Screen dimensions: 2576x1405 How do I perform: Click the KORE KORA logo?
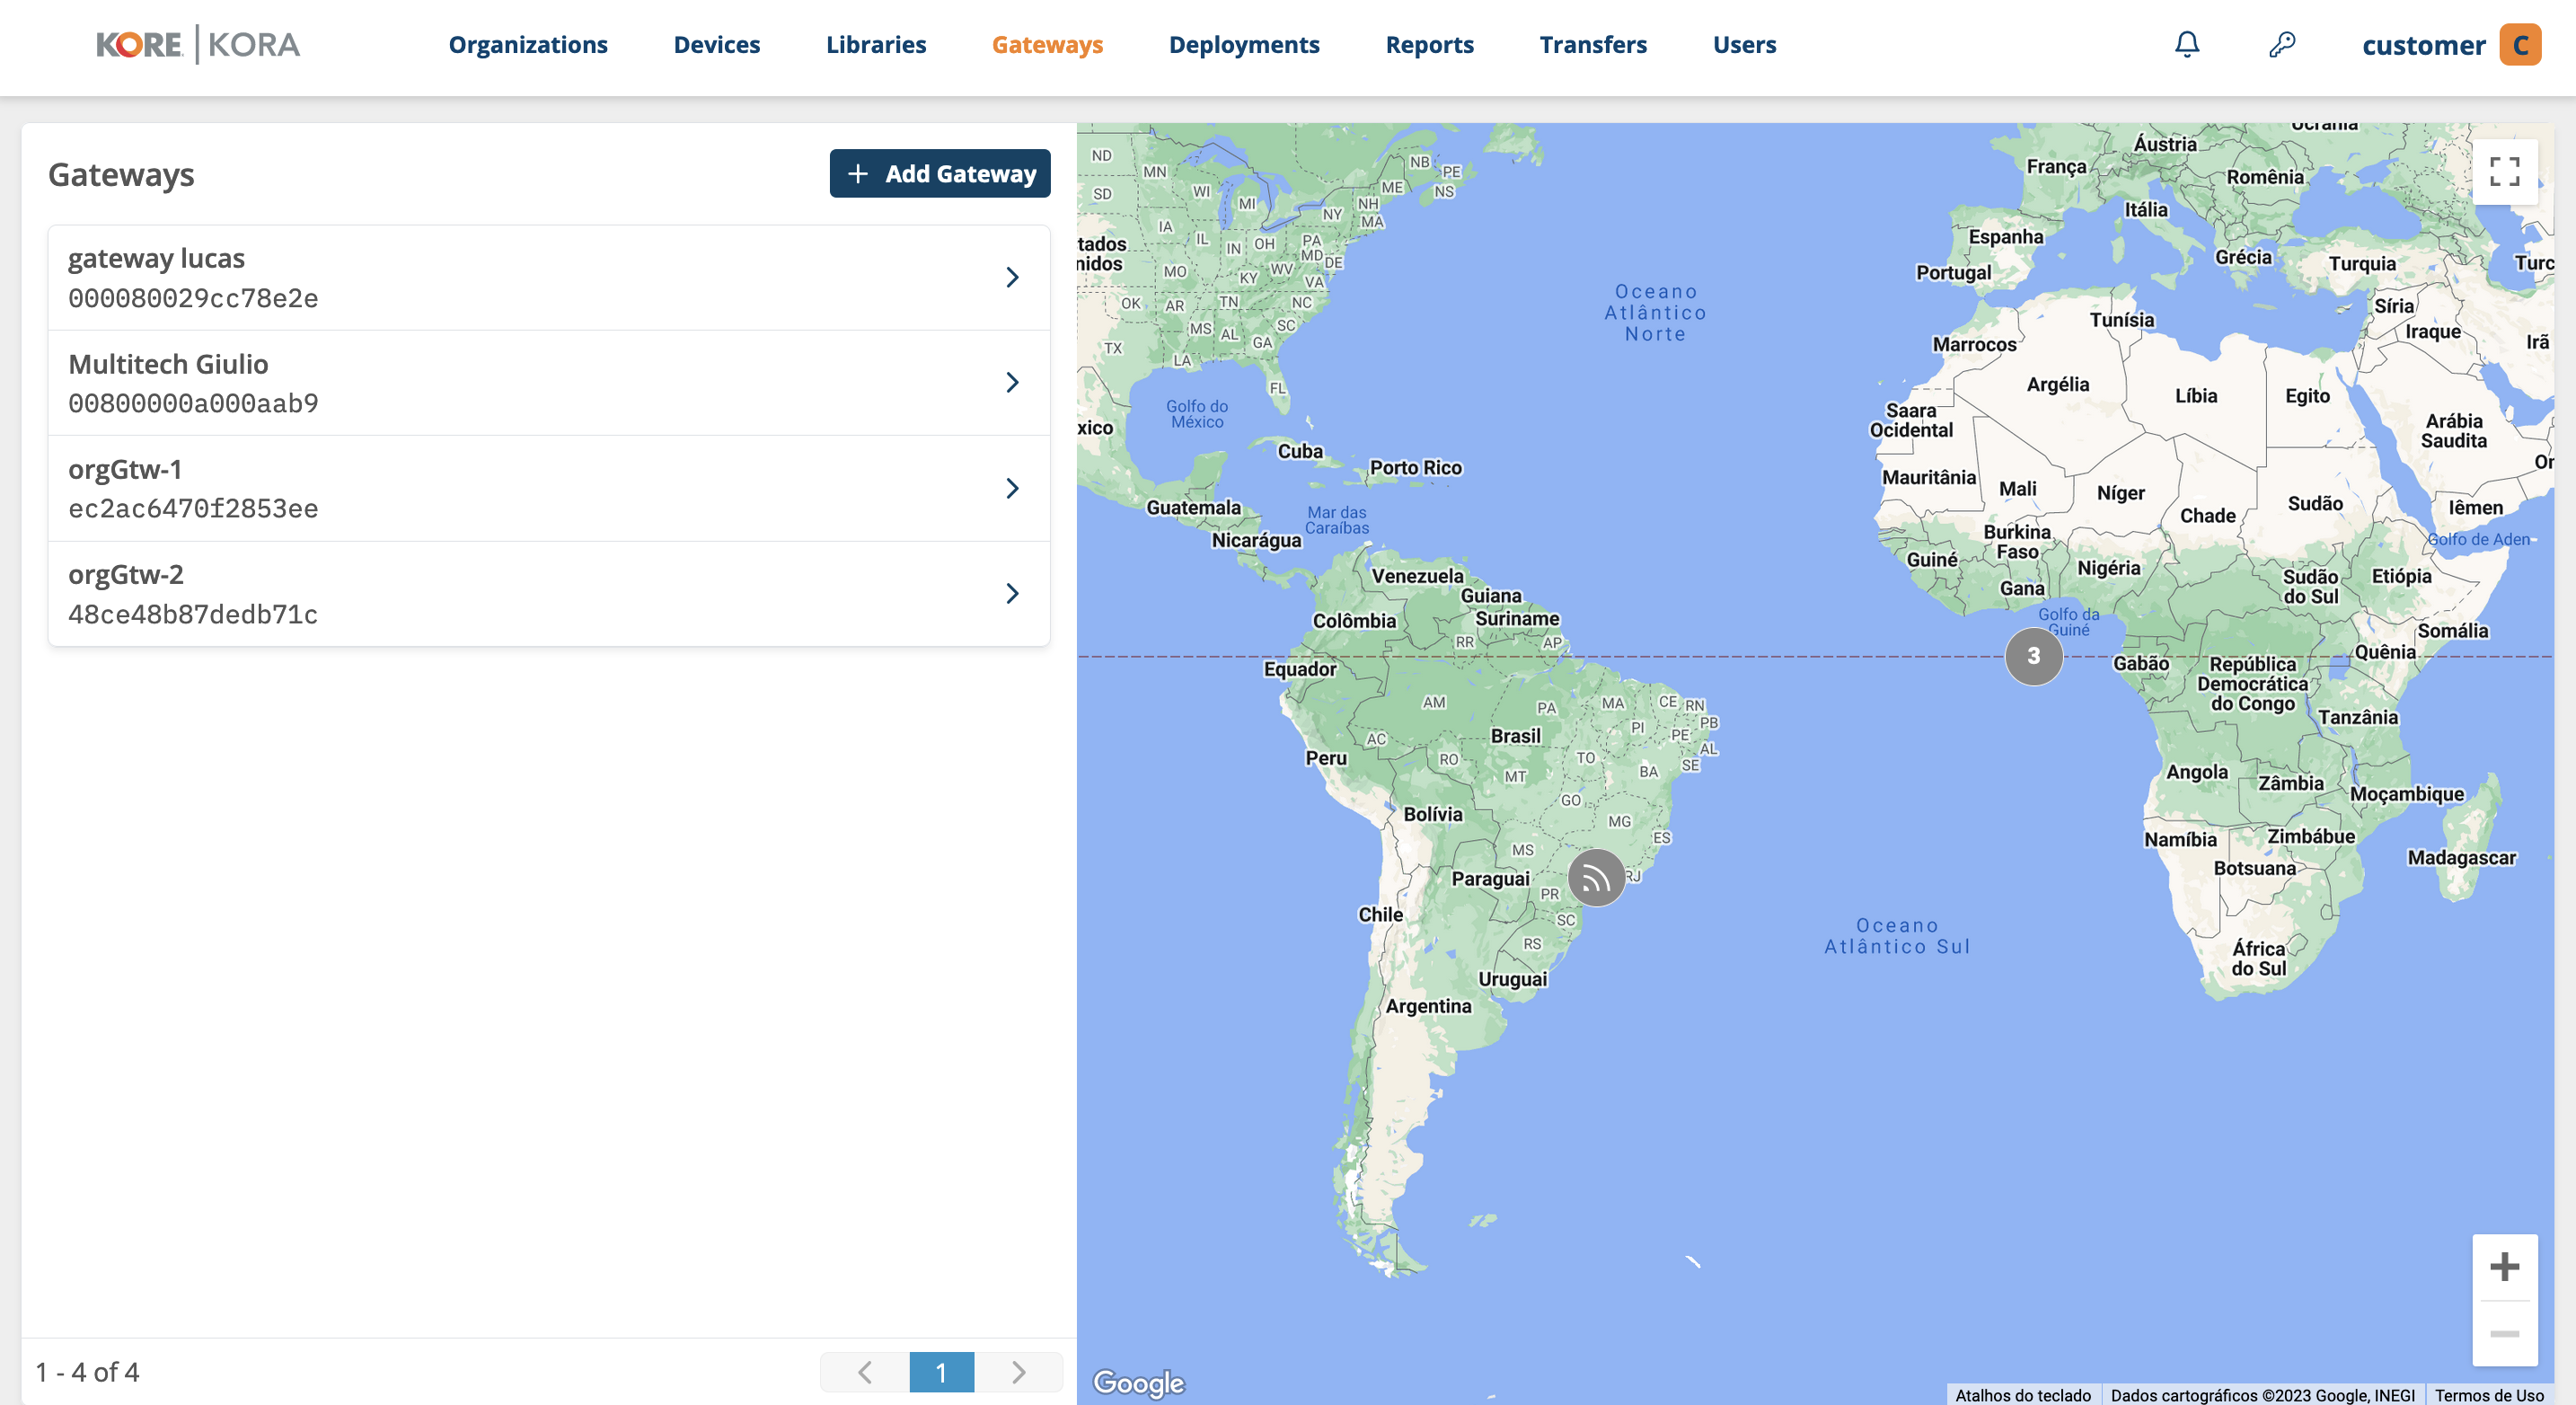click(198, 45)
